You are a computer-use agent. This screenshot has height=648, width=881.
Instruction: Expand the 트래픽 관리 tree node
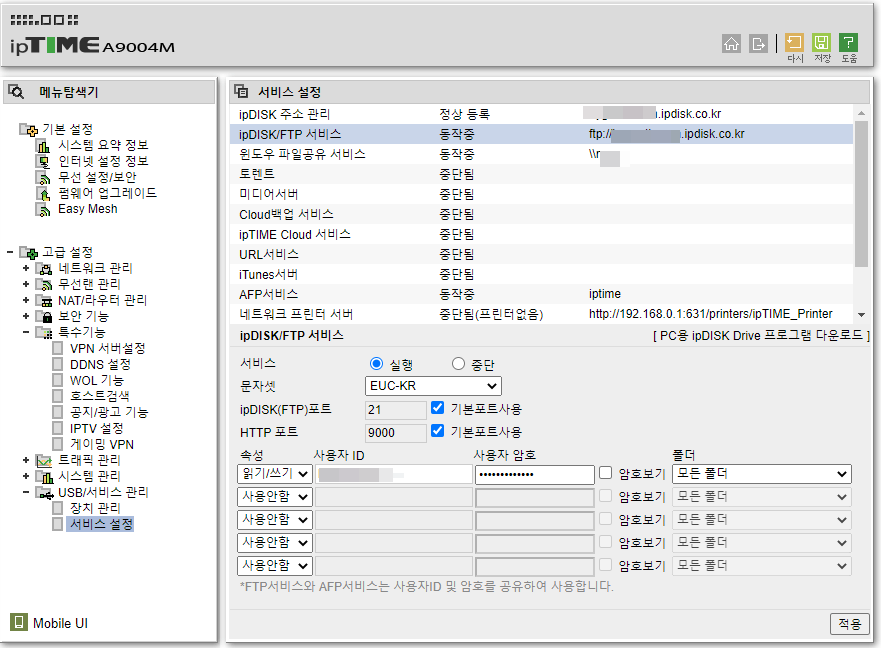point(26,460)
